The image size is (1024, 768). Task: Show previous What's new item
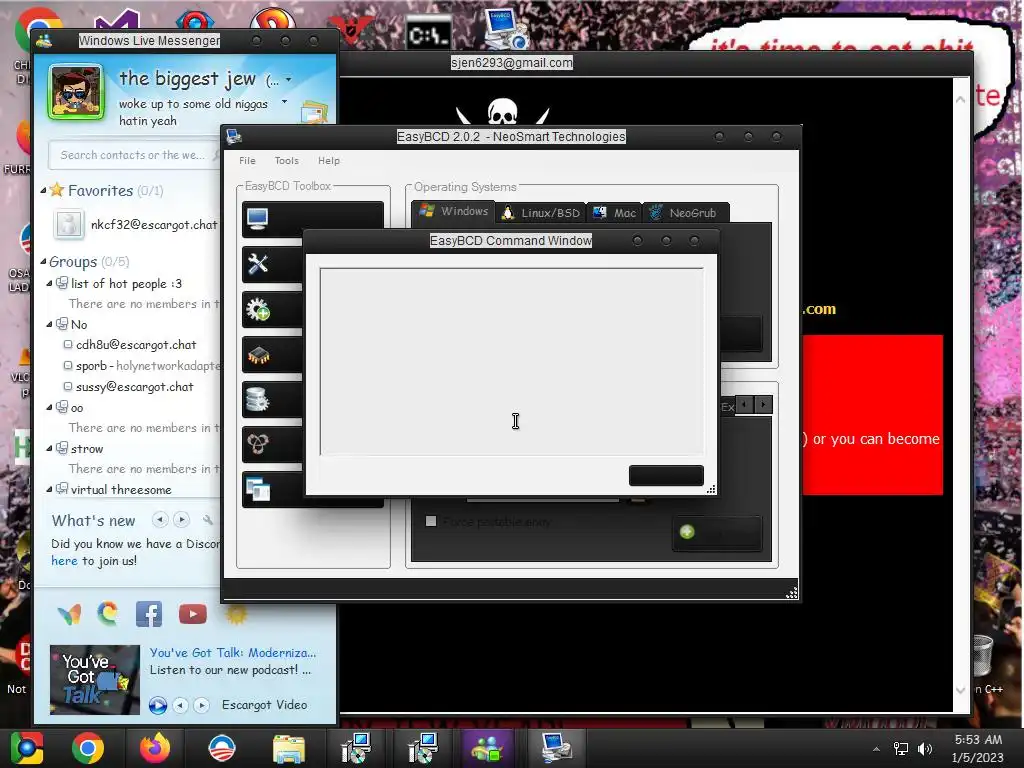(x=159, y=520)
